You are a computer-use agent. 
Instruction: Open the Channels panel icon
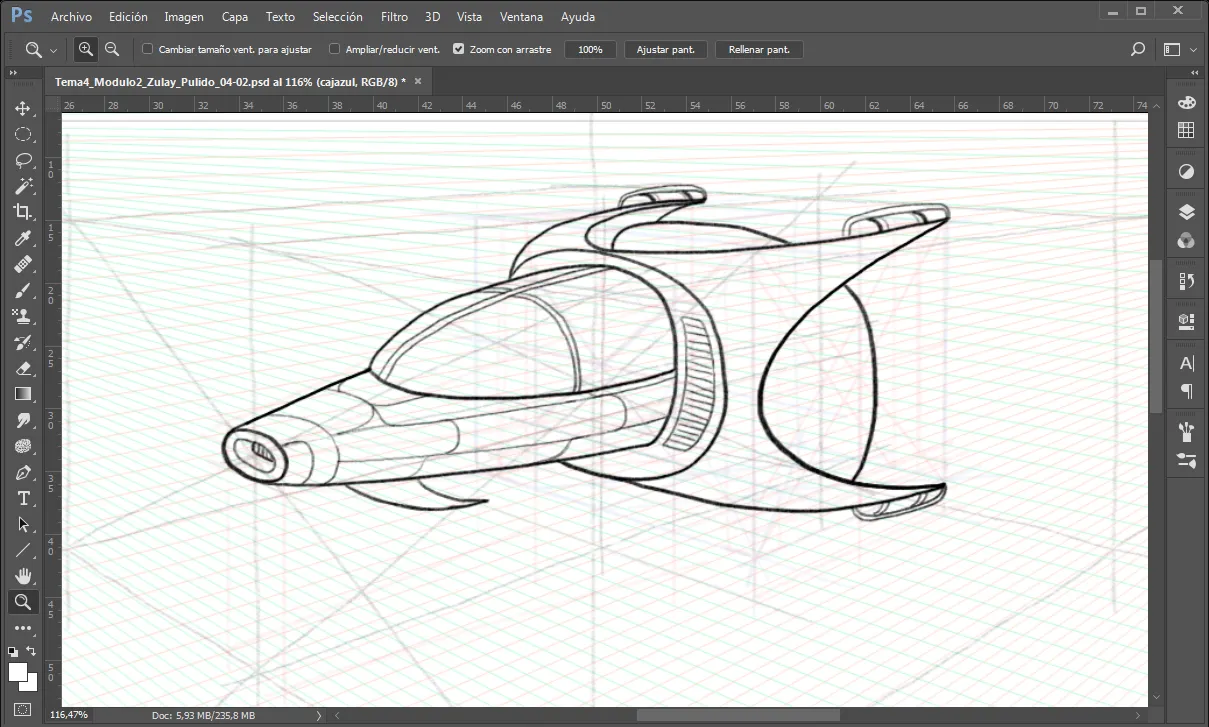[x=1186, y=240]
